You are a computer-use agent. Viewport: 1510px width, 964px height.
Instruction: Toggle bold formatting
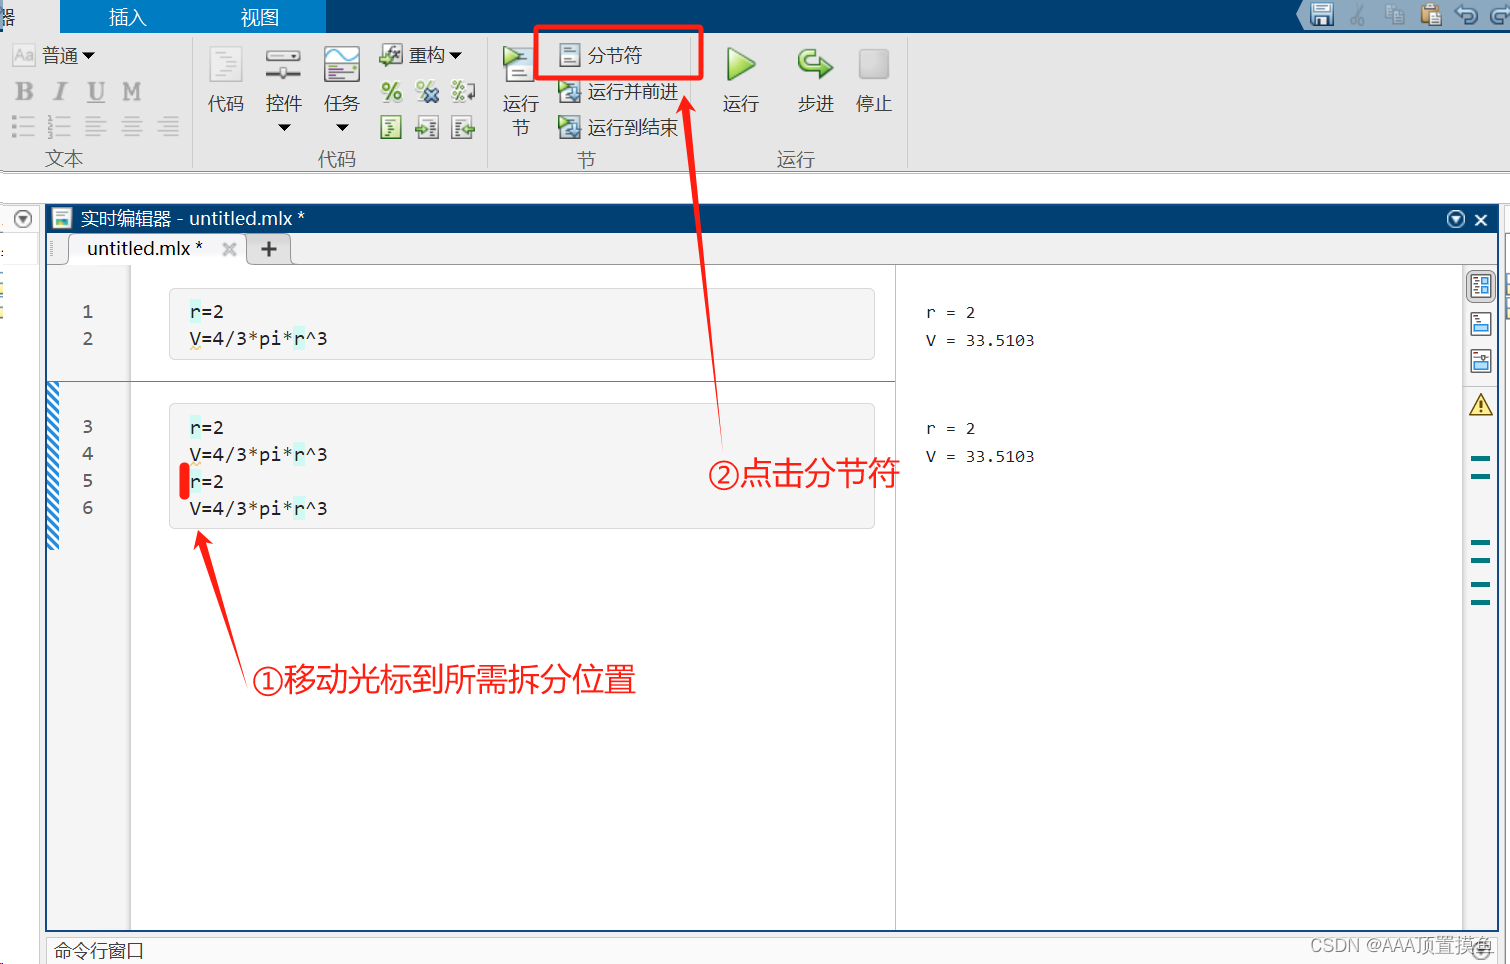point(23,91)
